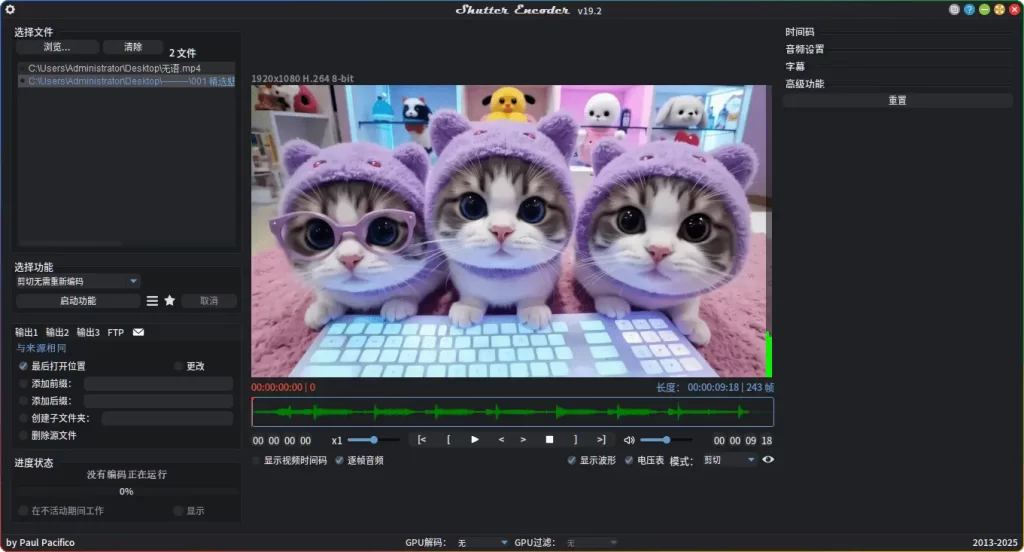Click 重置 reset button
Screen dimensions: 1024x552
click(897, 101)
